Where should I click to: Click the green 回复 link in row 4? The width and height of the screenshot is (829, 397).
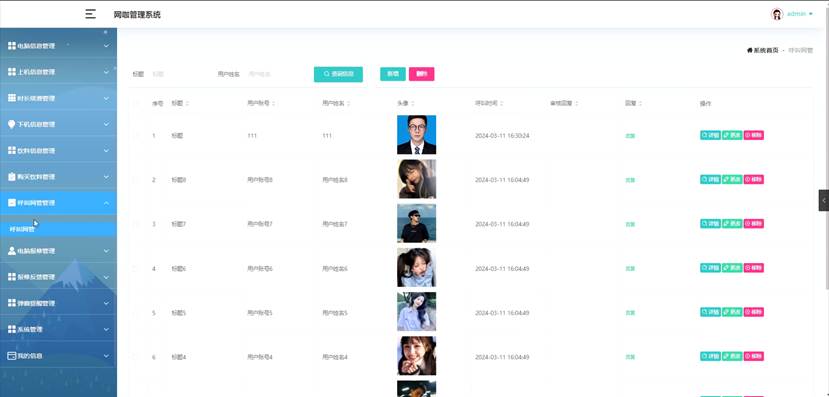coord(630,269)
